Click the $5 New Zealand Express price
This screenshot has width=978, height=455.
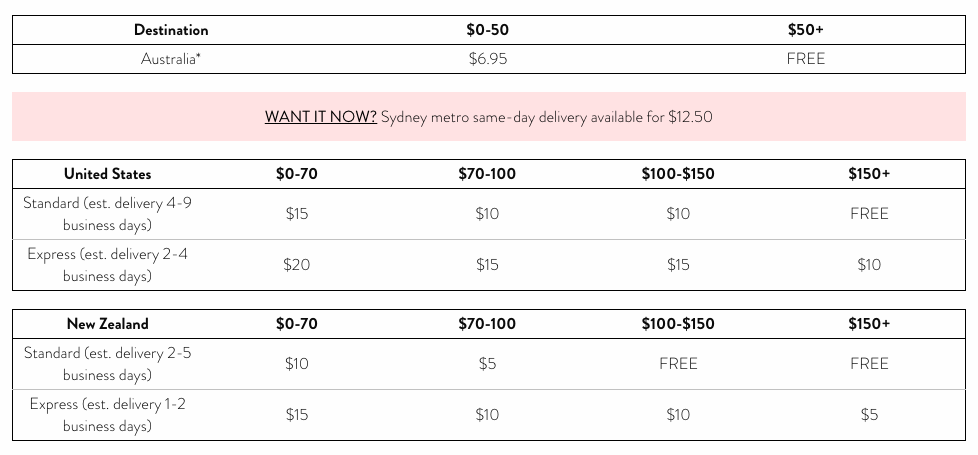tap(869, 415)
